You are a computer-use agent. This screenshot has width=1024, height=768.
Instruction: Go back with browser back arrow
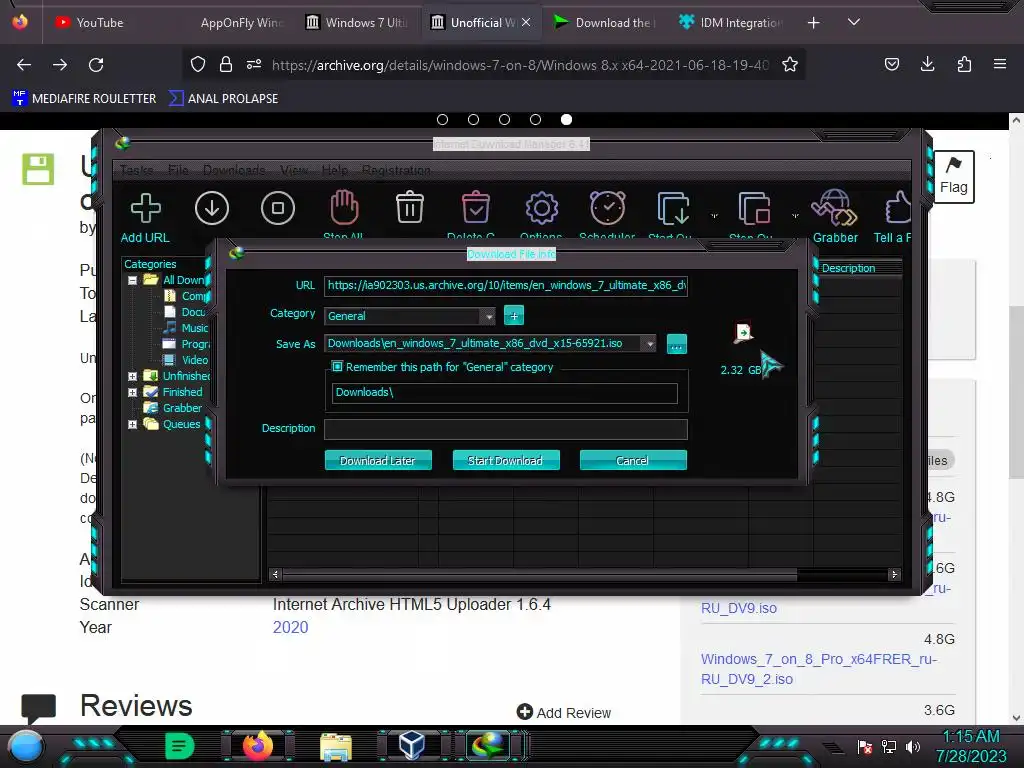(x=24, y=65)
